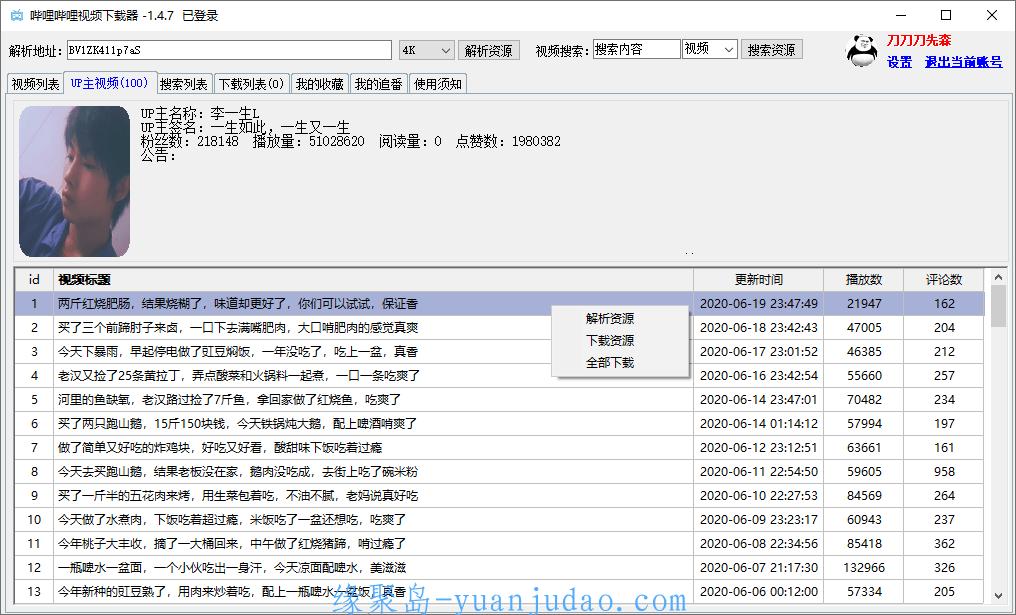The image size is (1016, 615).
Task: Maximize the 哔哩哔哩视频下载器 window
Action: coord(946,15)
